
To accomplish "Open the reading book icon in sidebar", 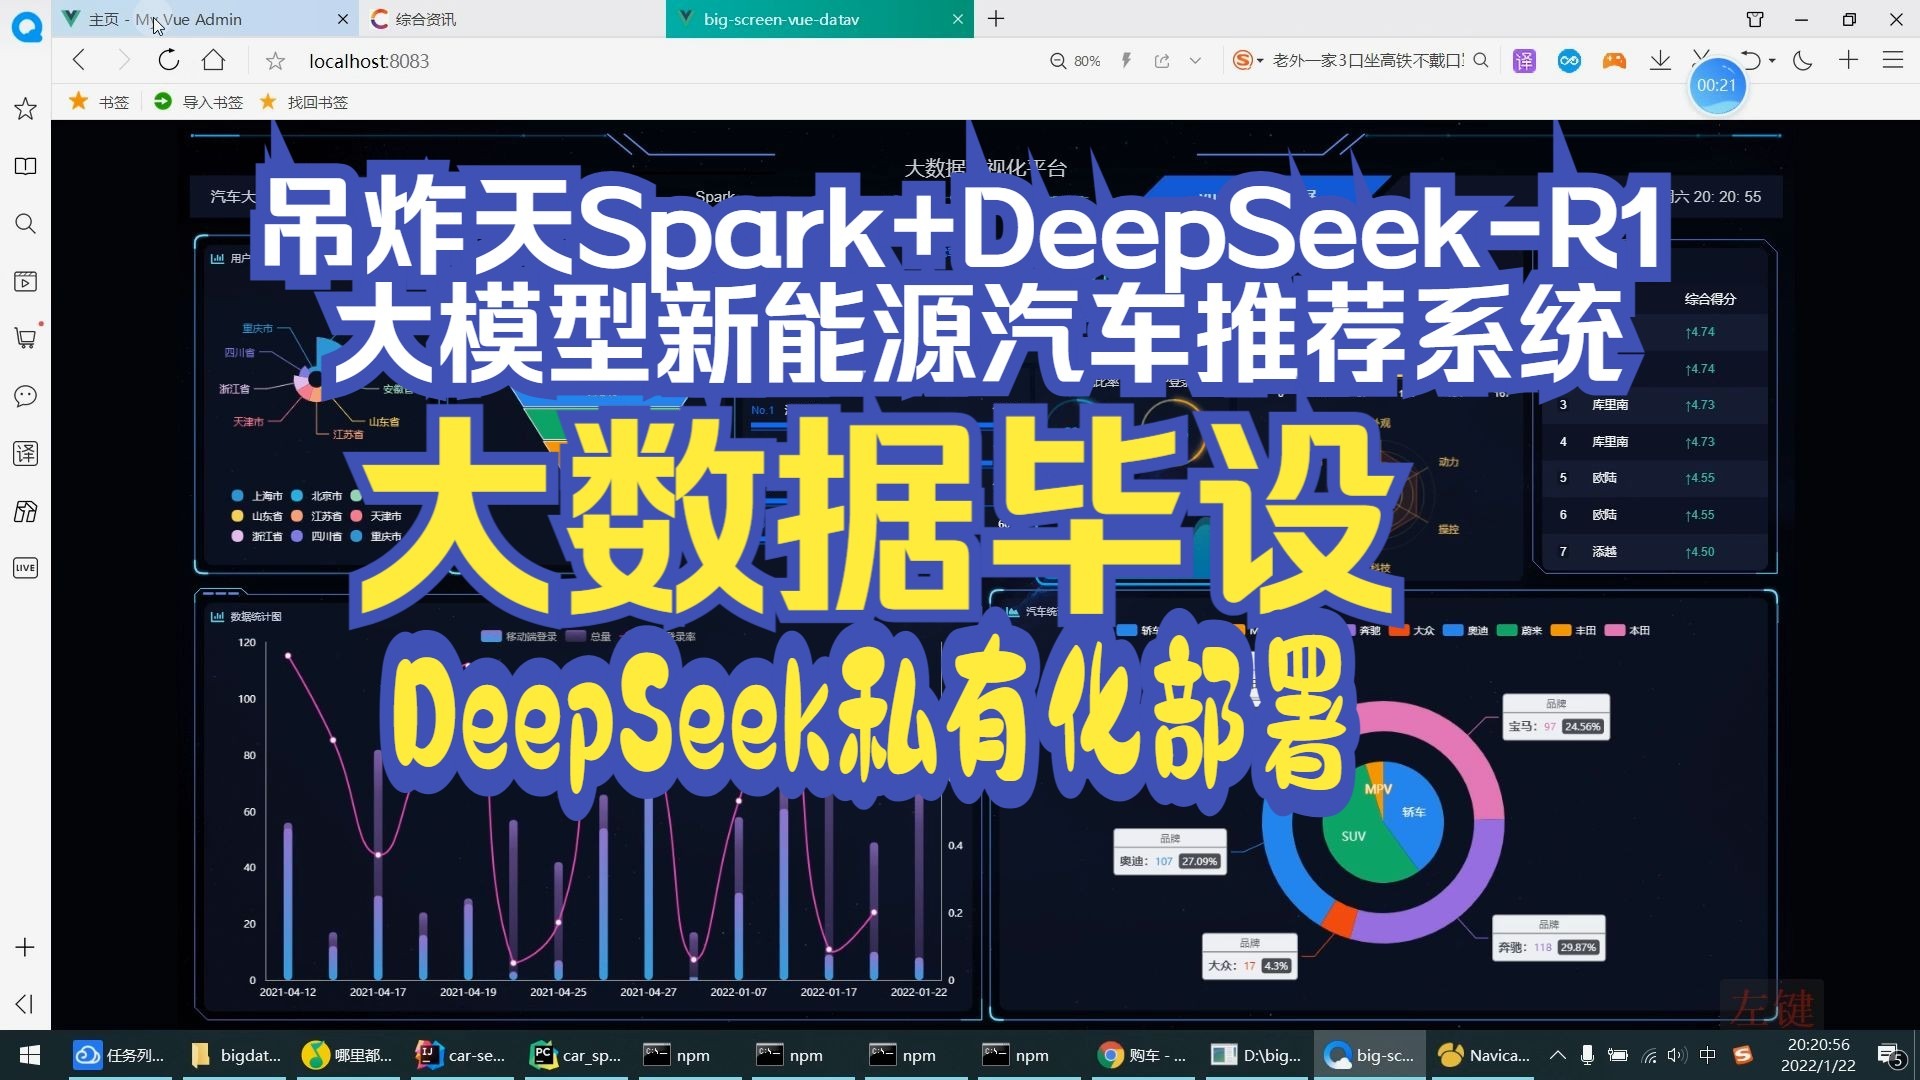I will click(26, 166).
